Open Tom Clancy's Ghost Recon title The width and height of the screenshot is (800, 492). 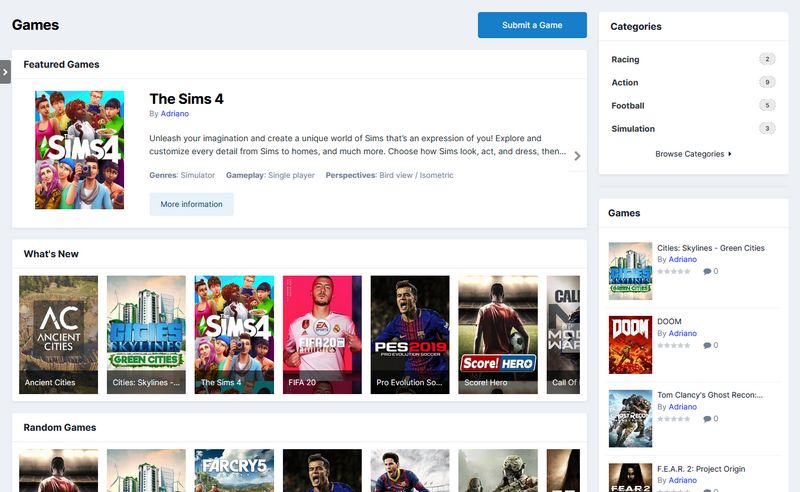click(x=710, y=395)
